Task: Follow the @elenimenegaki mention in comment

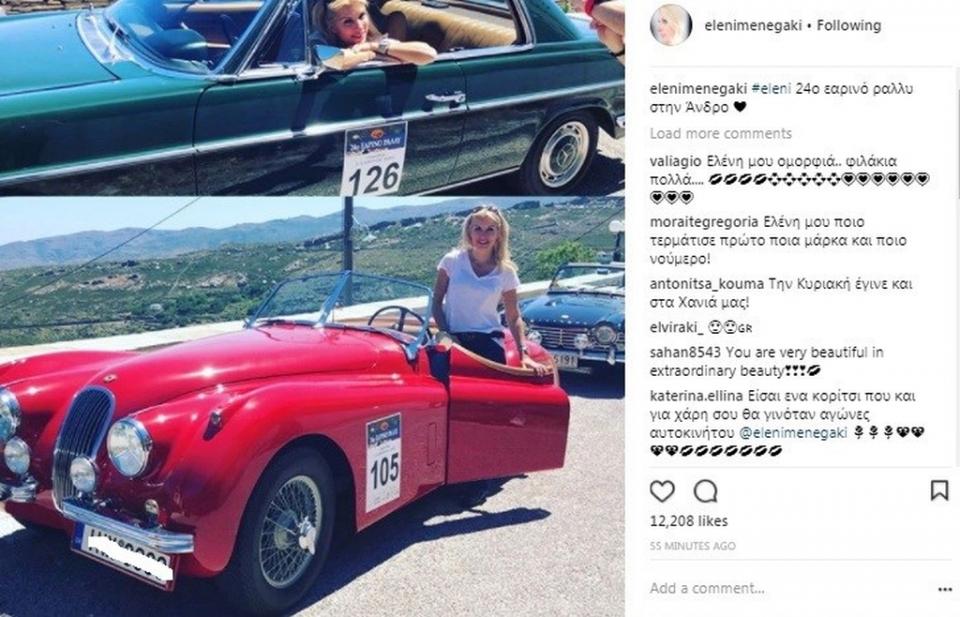Action: (793, 433)
